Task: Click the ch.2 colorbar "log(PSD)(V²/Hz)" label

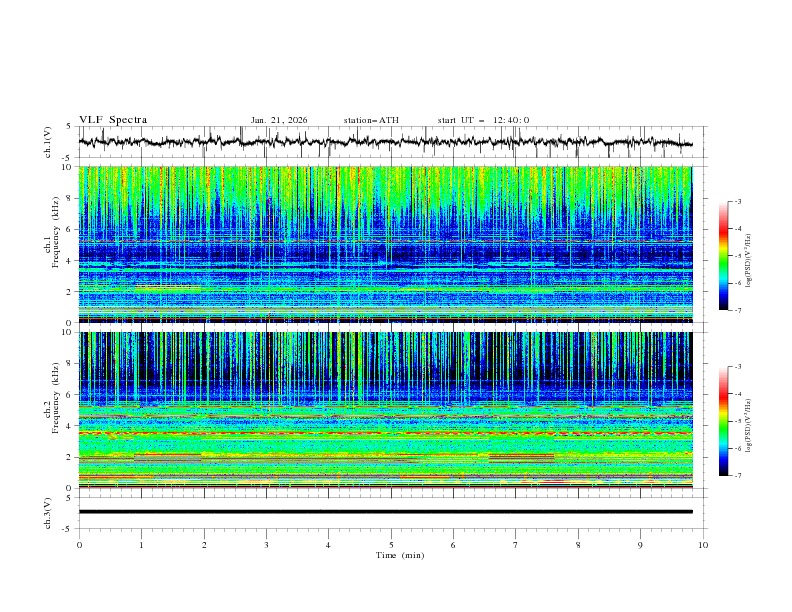Action: pos(749,426)
